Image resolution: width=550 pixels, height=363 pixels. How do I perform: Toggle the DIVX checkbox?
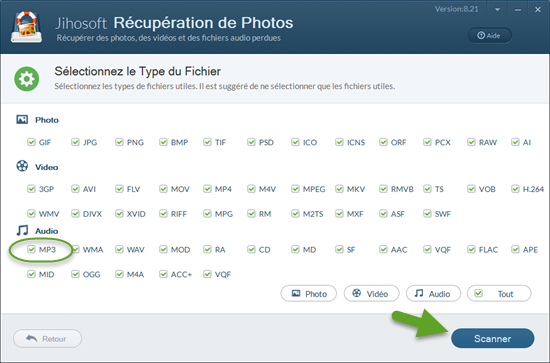click(x=75, y=213)
